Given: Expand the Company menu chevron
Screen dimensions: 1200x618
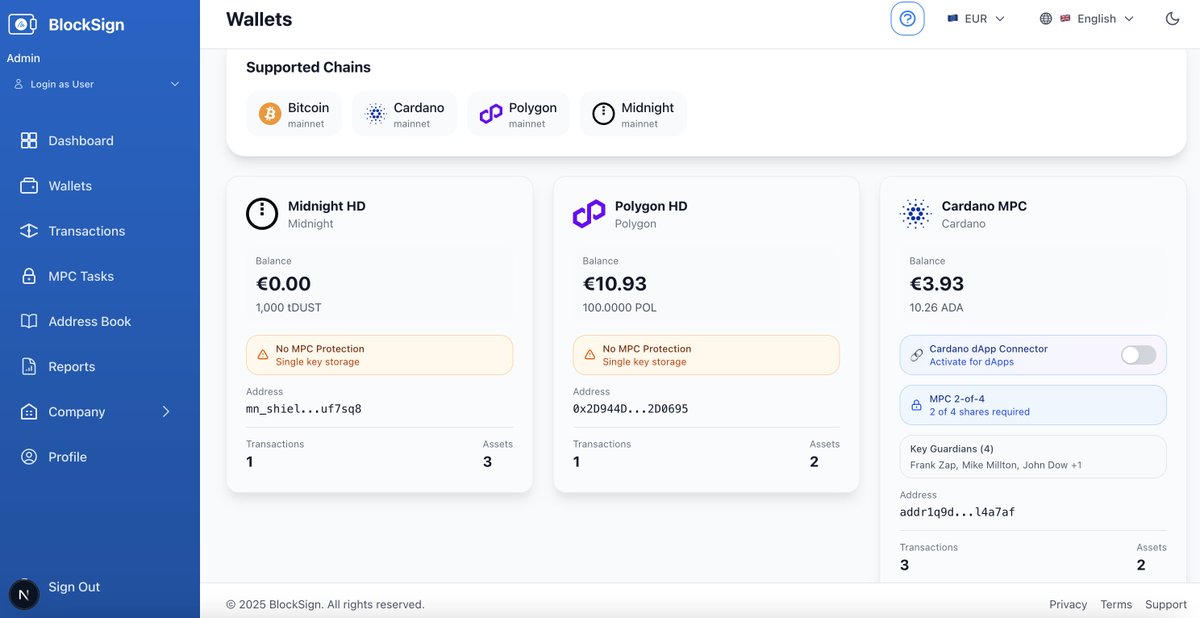Looking at the screenshot, I should point(166,412).
